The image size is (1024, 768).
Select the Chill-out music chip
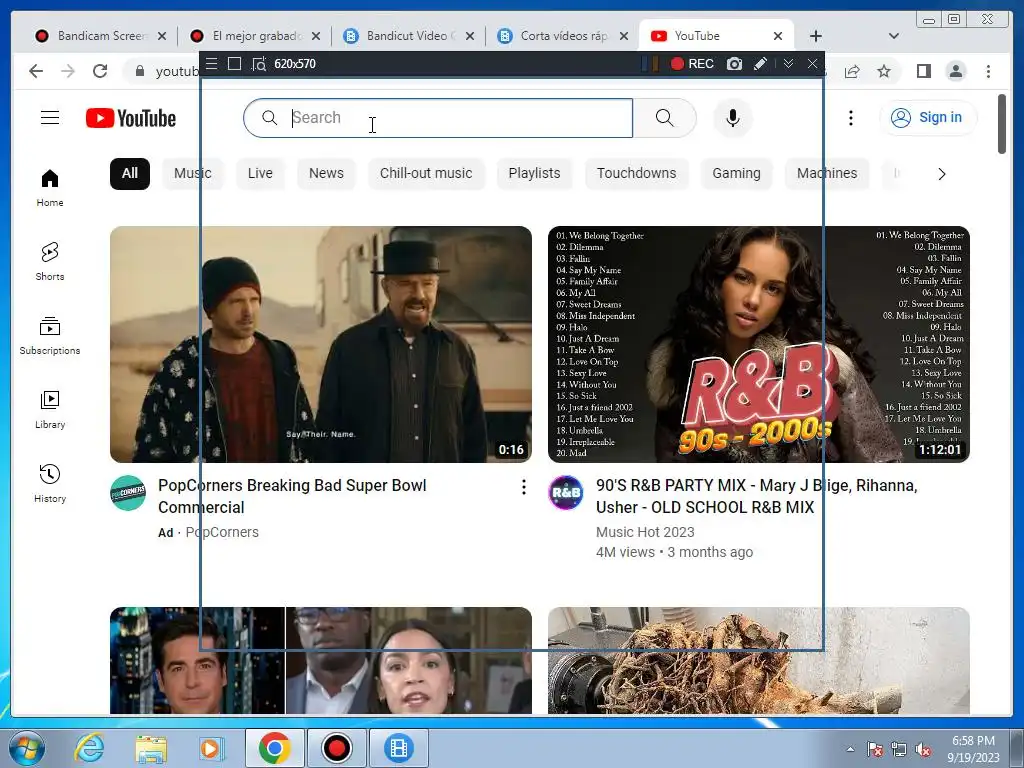pos(426,174)
